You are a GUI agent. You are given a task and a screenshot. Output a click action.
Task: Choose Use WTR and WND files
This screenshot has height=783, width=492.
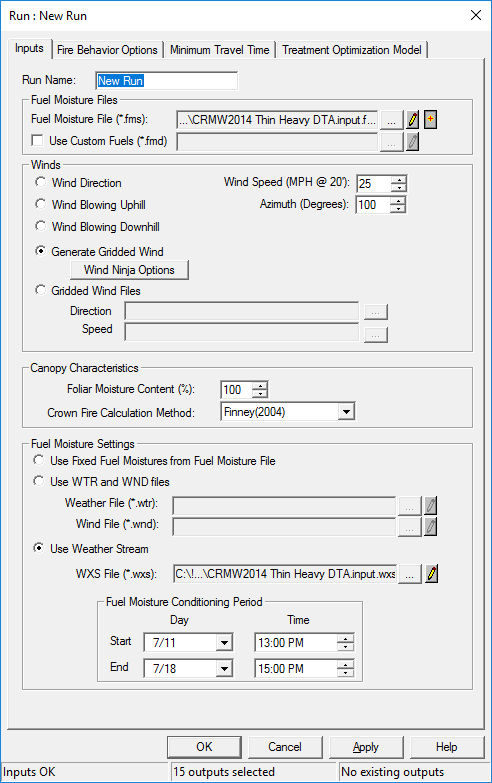pyautogui.click(x=38, y=481)
